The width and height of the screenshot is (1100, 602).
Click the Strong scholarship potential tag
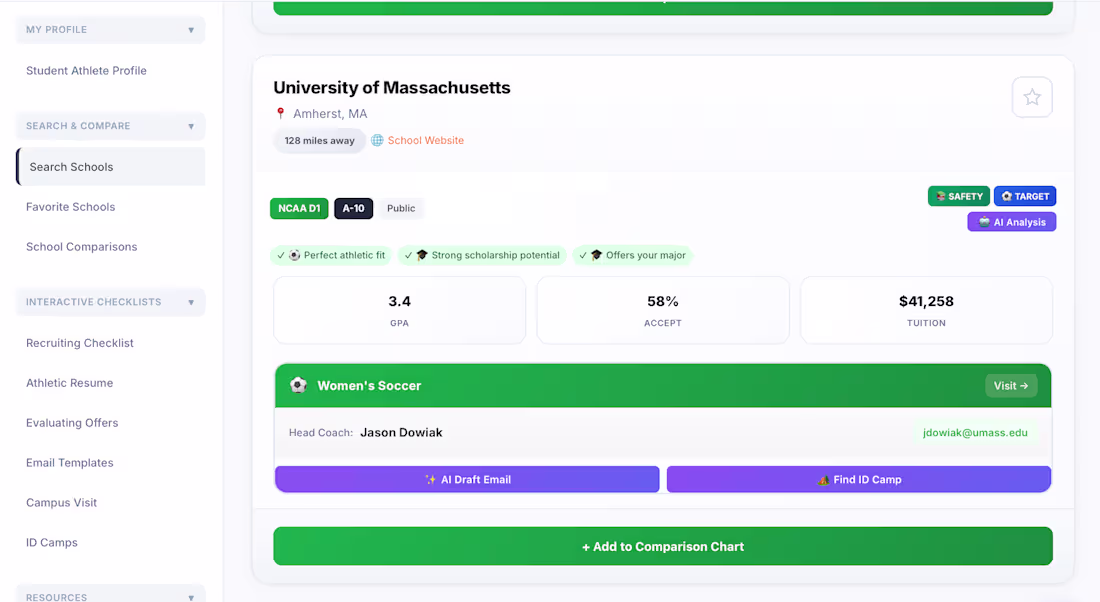(x=483, y=255)
